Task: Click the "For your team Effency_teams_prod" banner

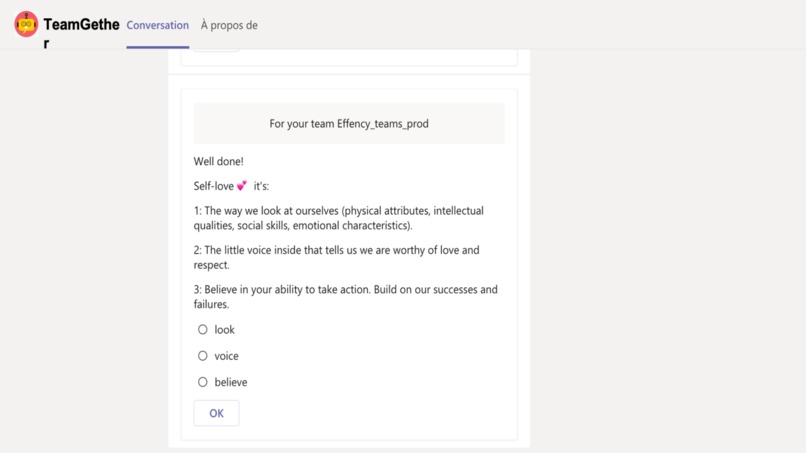Action: point(349,123)
